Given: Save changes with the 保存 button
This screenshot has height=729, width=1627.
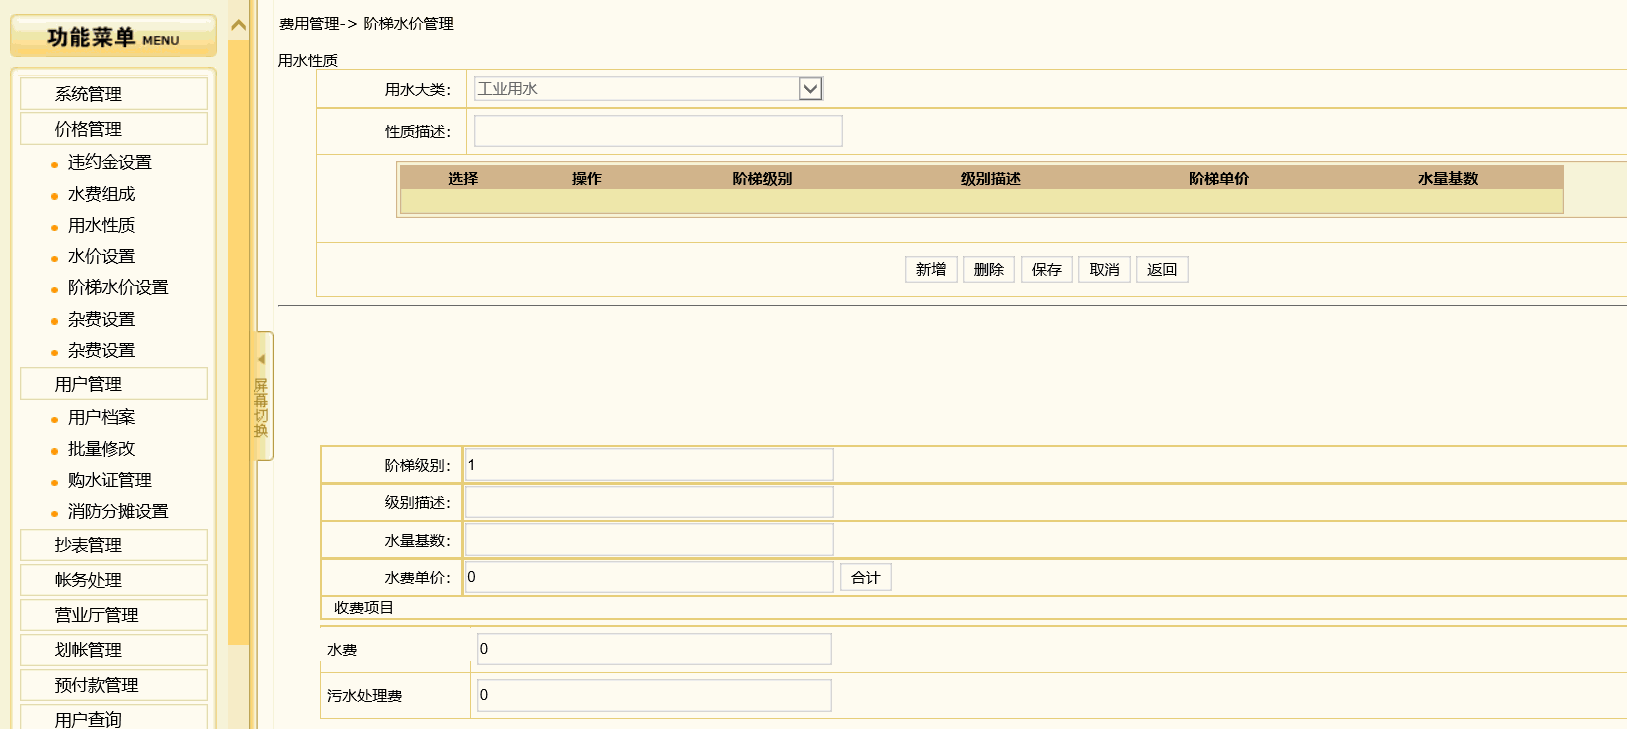Looking at the screenshot, I should pyautogui.click(x=1046, y=270).
